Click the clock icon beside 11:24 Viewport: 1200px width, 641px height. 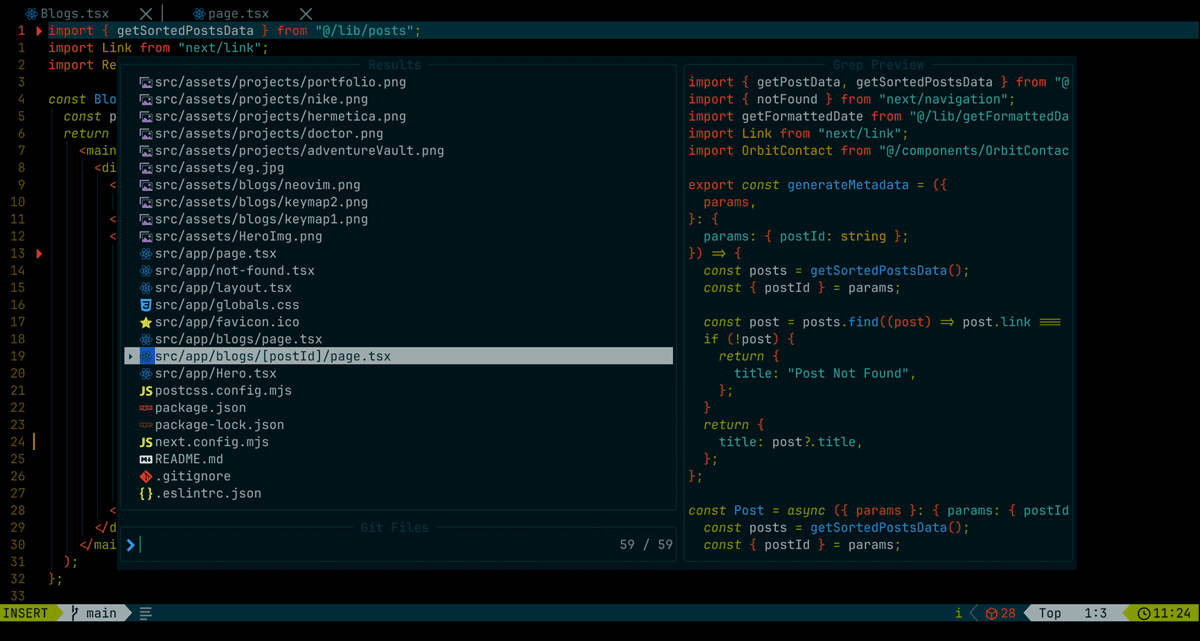click(x=1144, y=613)
